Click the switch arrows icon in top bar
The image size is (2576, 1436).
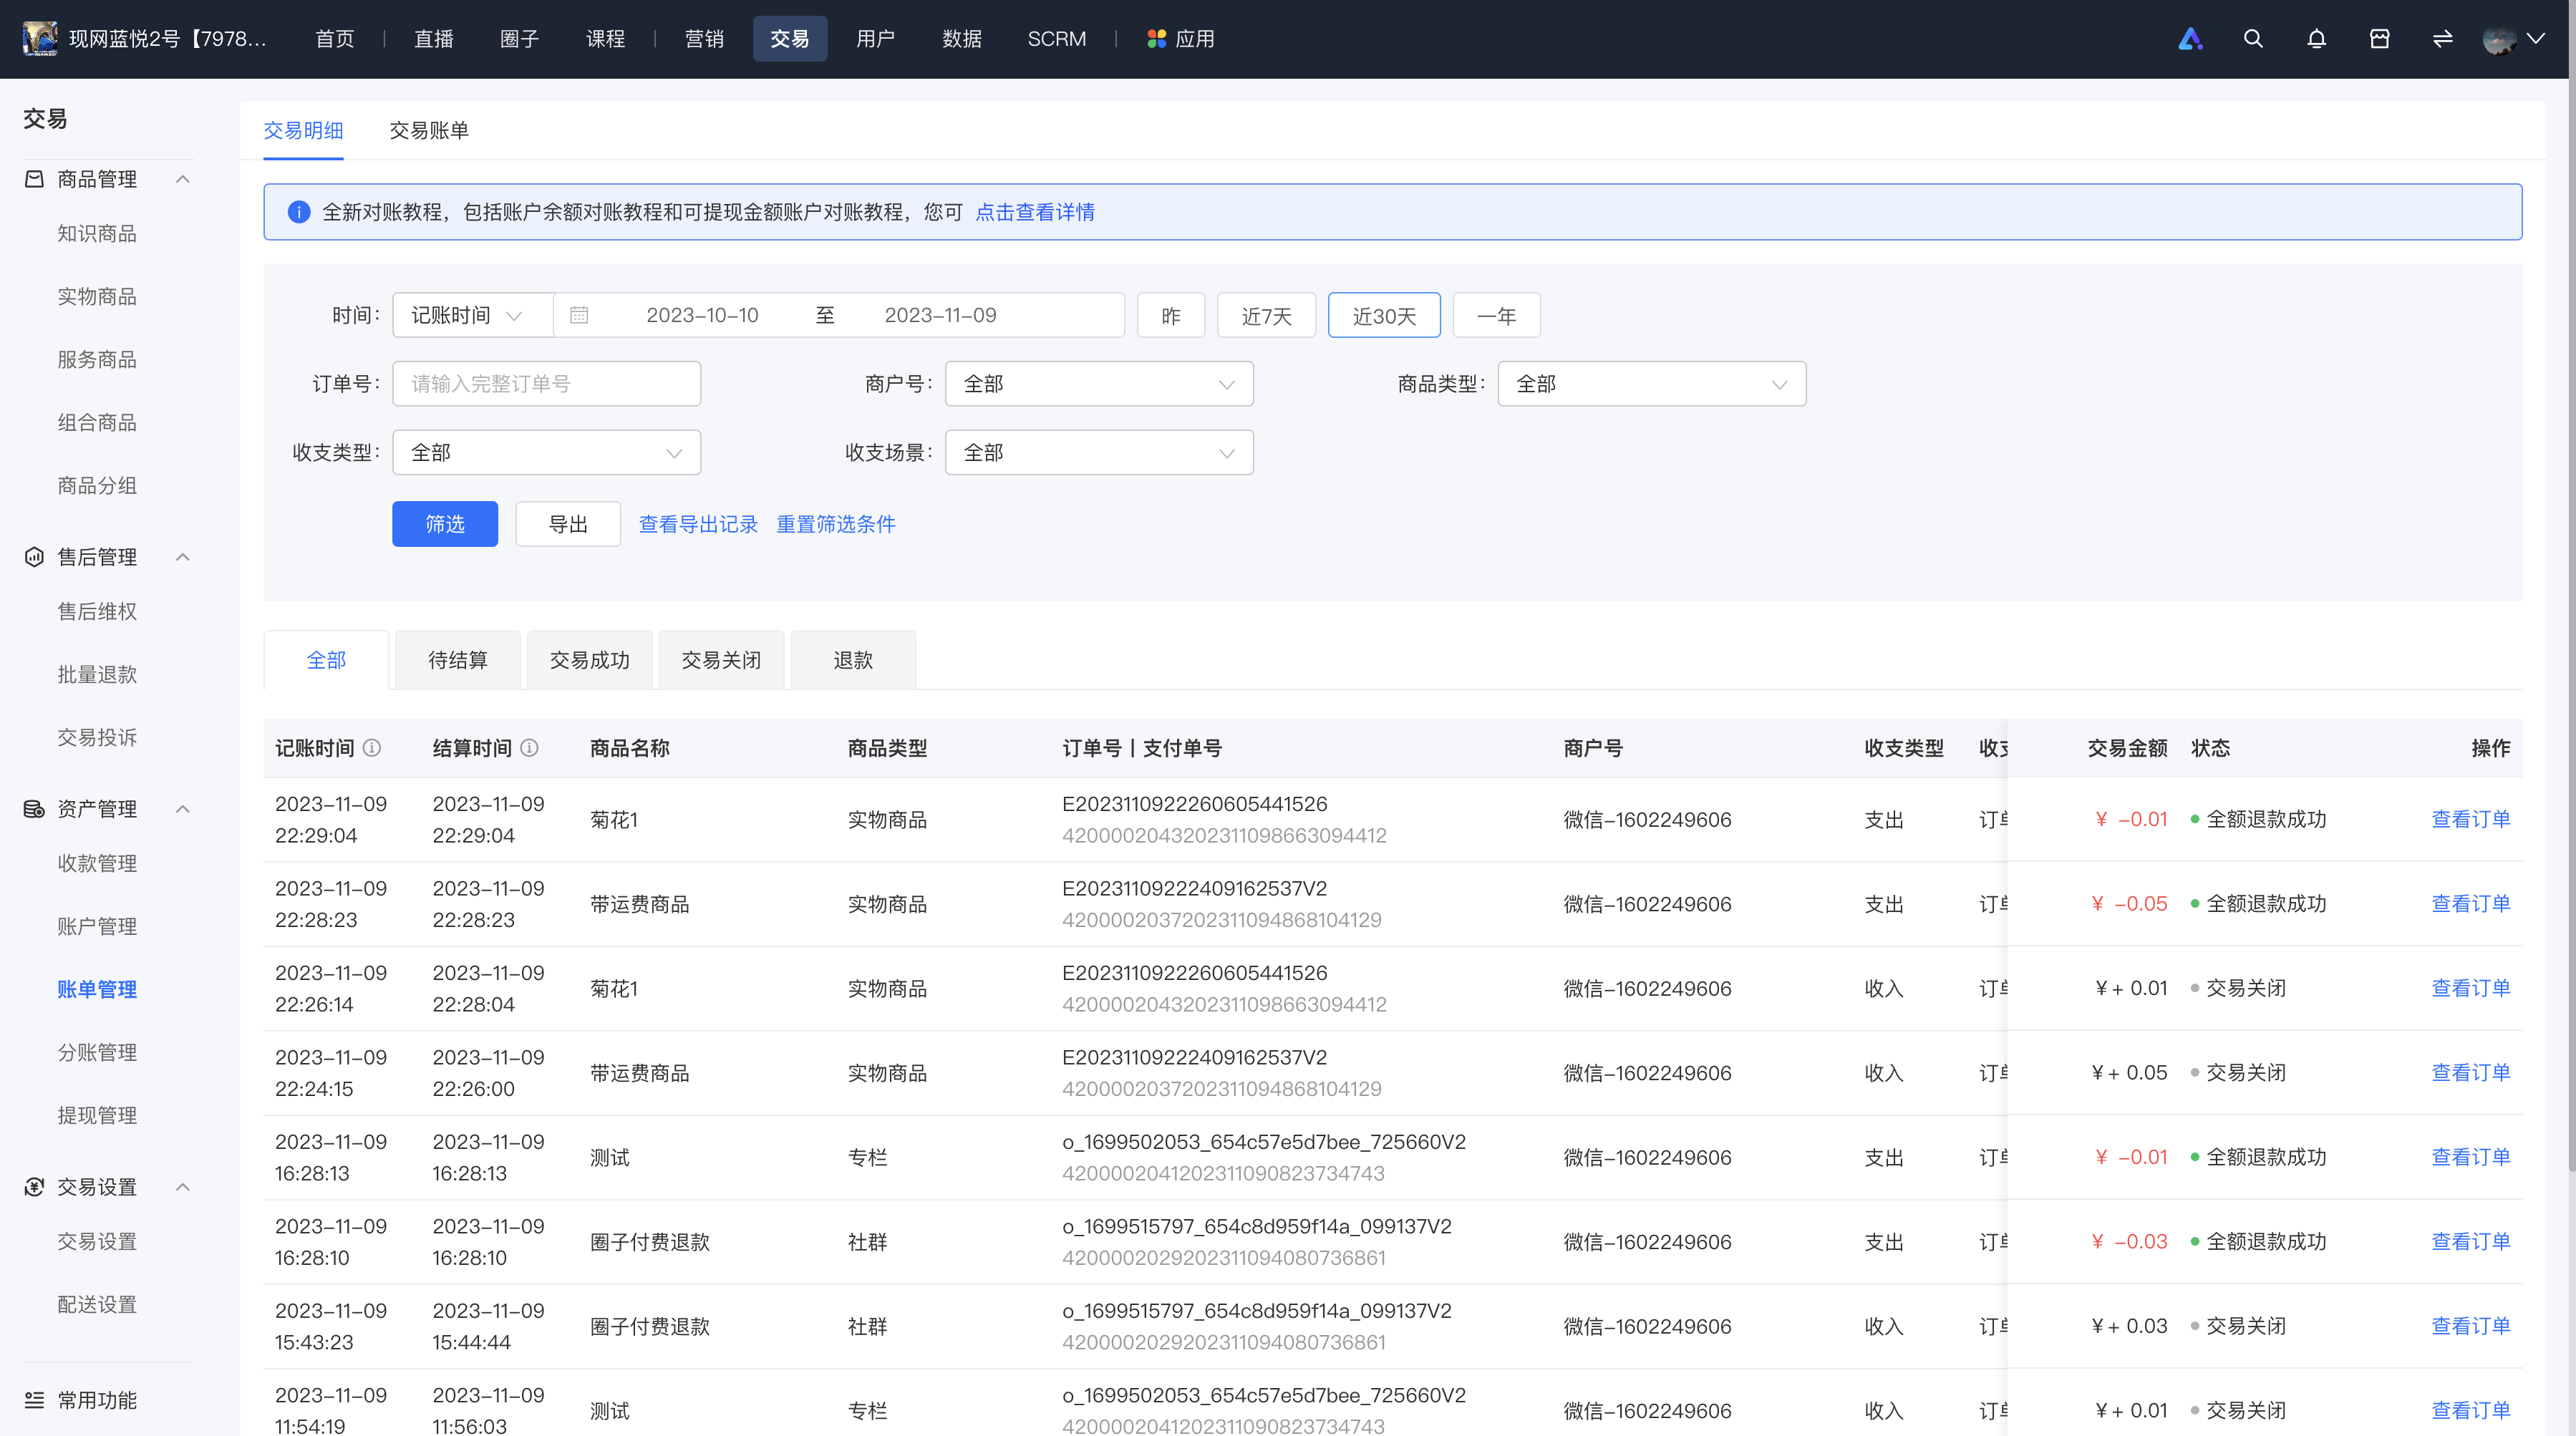[2442, 39]
